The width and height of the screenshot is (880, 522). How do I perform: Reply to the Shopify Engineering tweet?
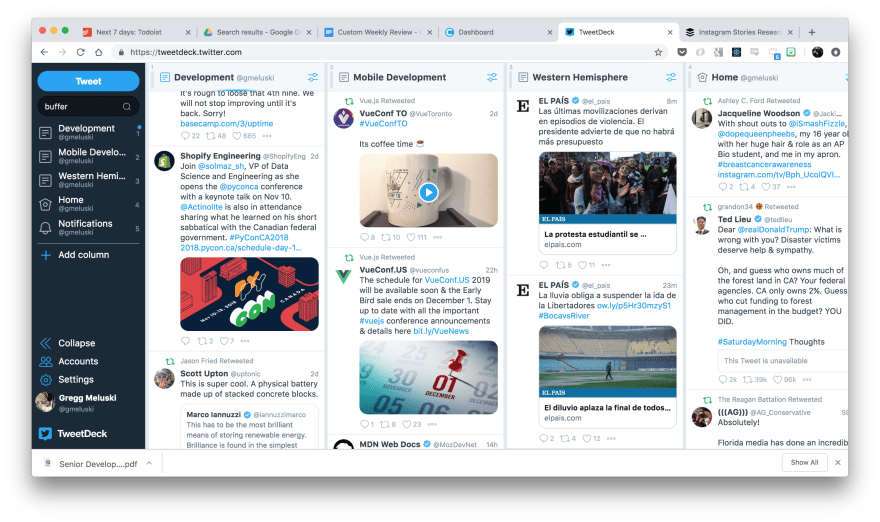point(185,341)
